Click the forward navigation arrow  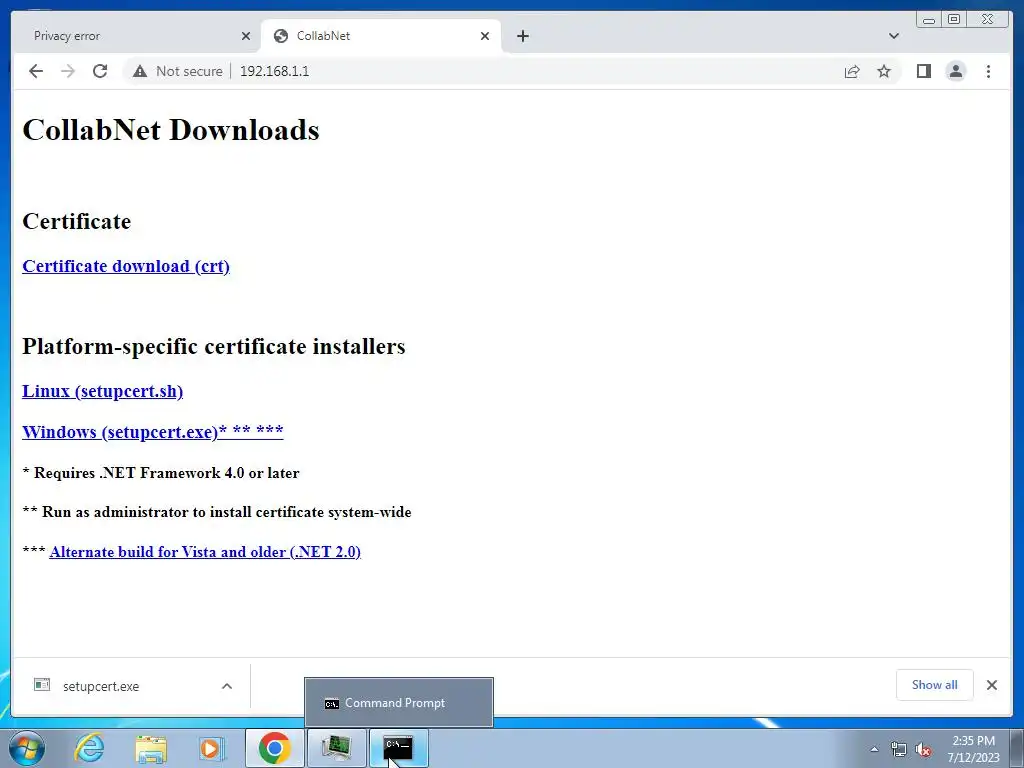click(68, 71)
